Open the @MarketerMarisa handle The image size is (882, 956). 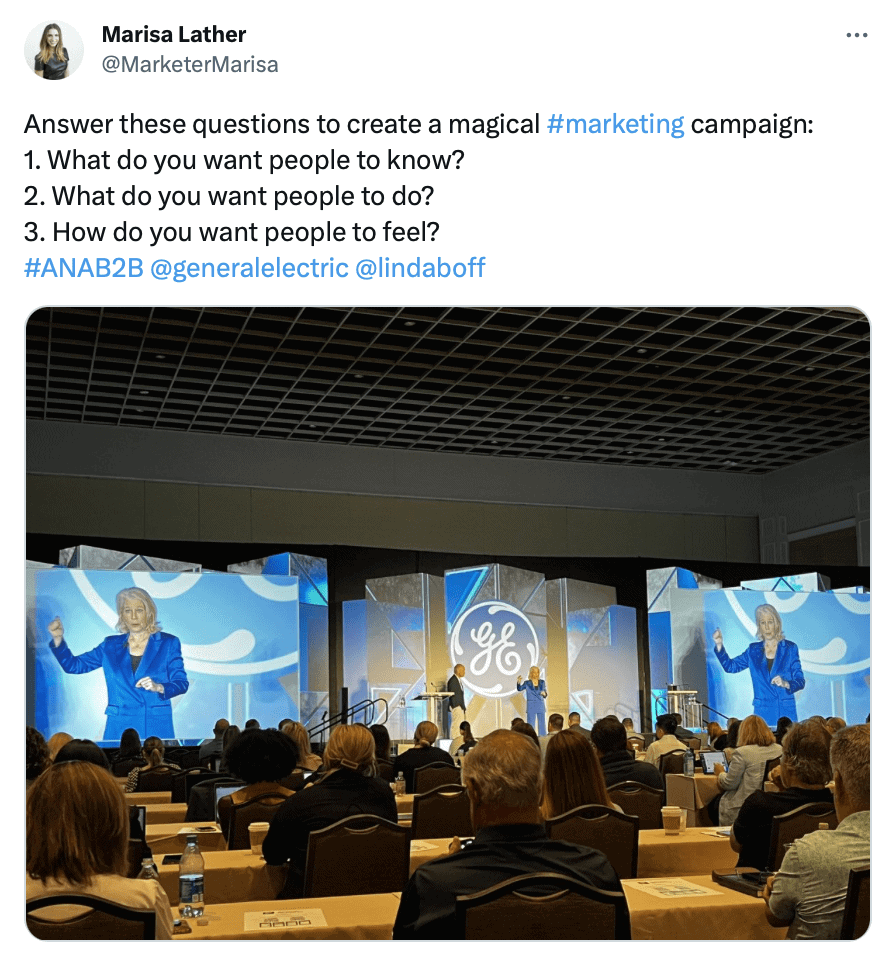(x=190, y=65)
